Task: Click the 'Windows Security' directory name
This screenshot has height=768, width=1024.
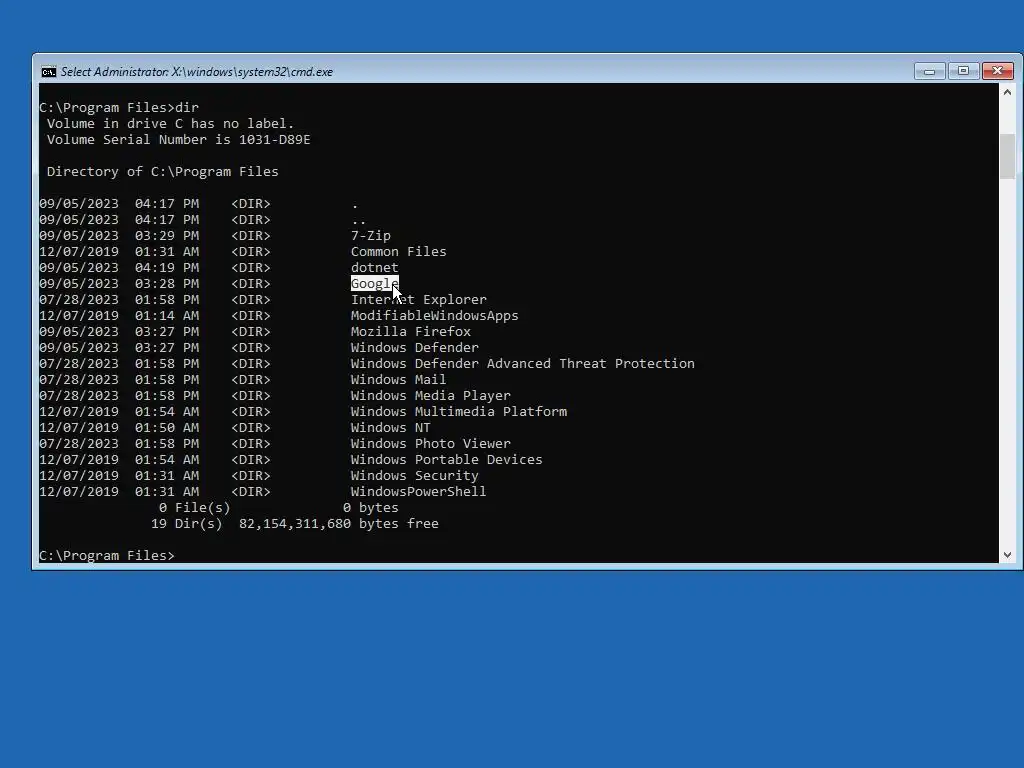Action: (415, 475)
